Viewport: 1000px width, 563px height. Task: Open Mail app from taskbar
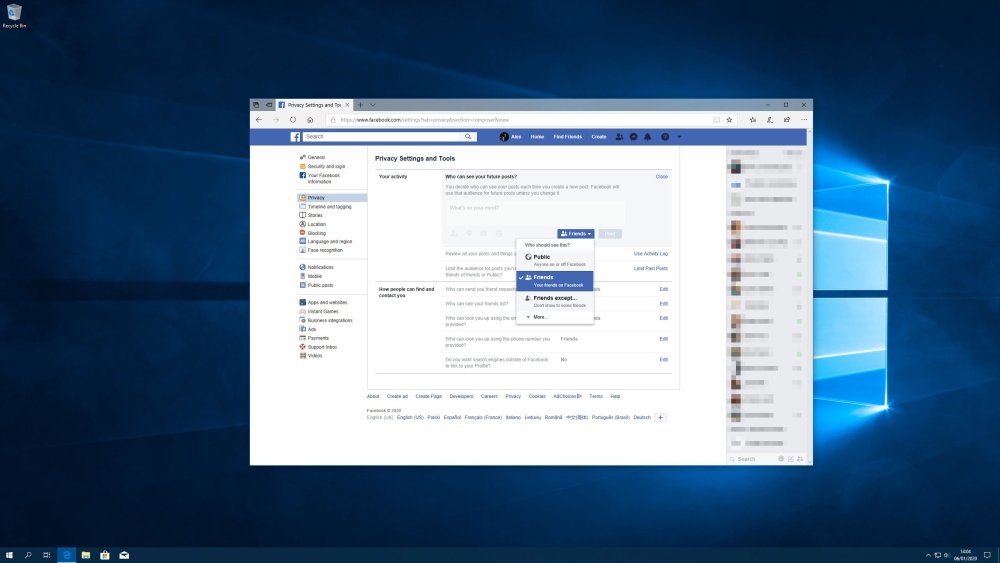click(124, 555)
